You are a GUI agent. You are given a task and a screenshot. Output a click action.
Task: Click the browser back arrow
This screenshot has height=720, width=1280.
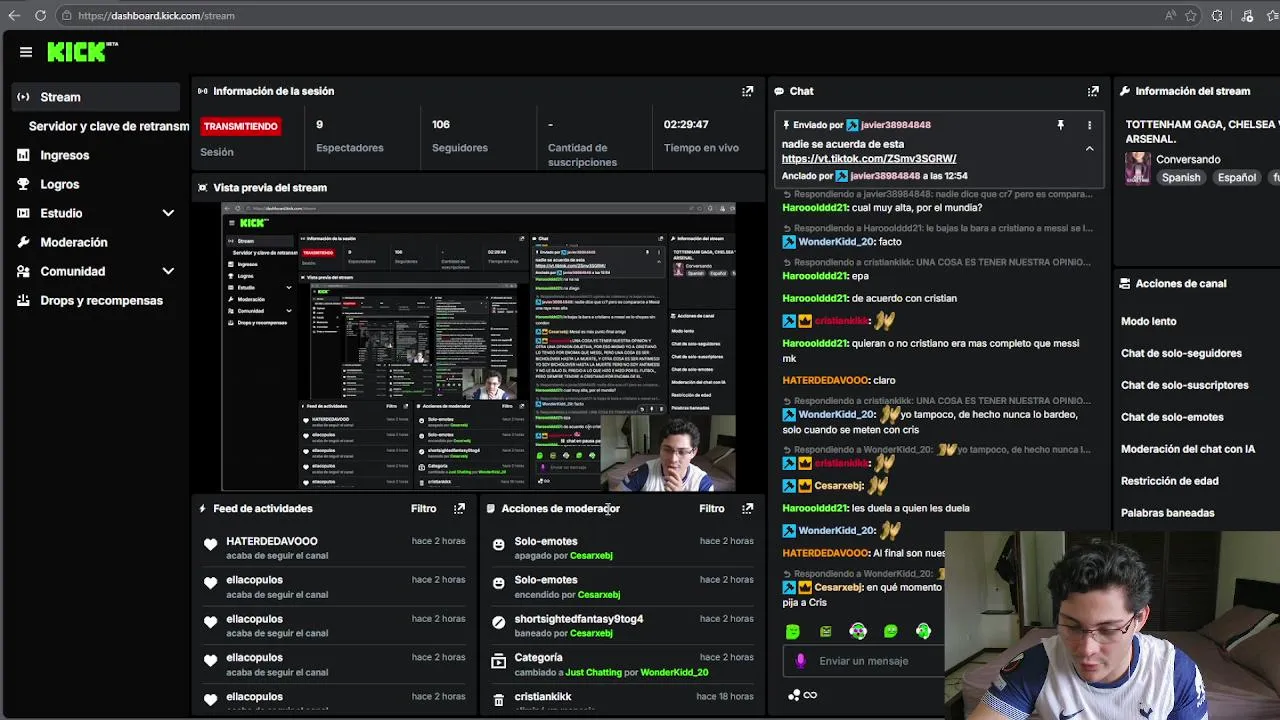point(13,15)
